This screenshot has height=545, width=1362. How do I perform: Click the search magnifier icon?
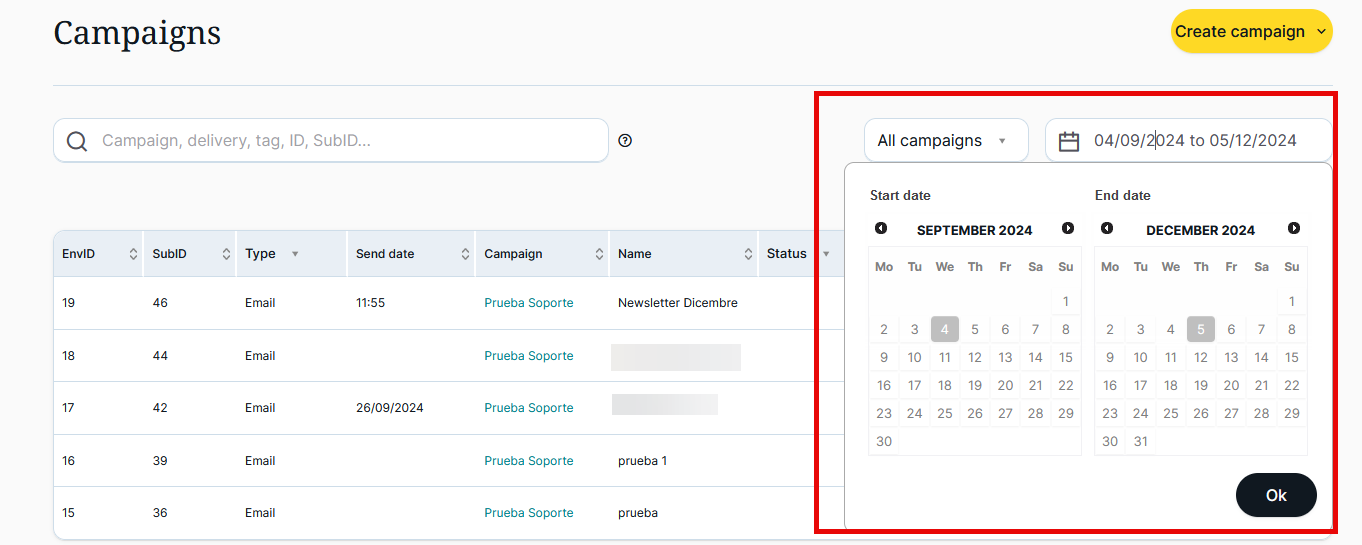click(x=77, y=141)
